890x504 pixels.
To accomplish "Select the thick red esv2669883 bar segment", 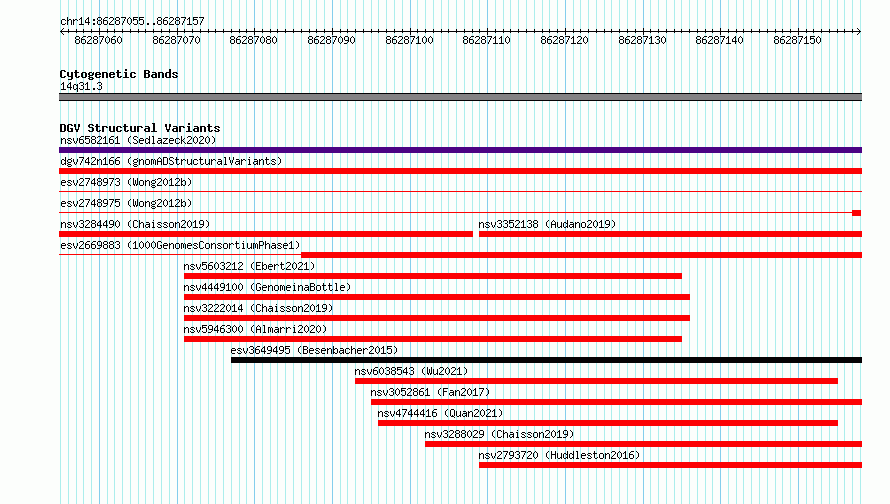I will [582, 255].
